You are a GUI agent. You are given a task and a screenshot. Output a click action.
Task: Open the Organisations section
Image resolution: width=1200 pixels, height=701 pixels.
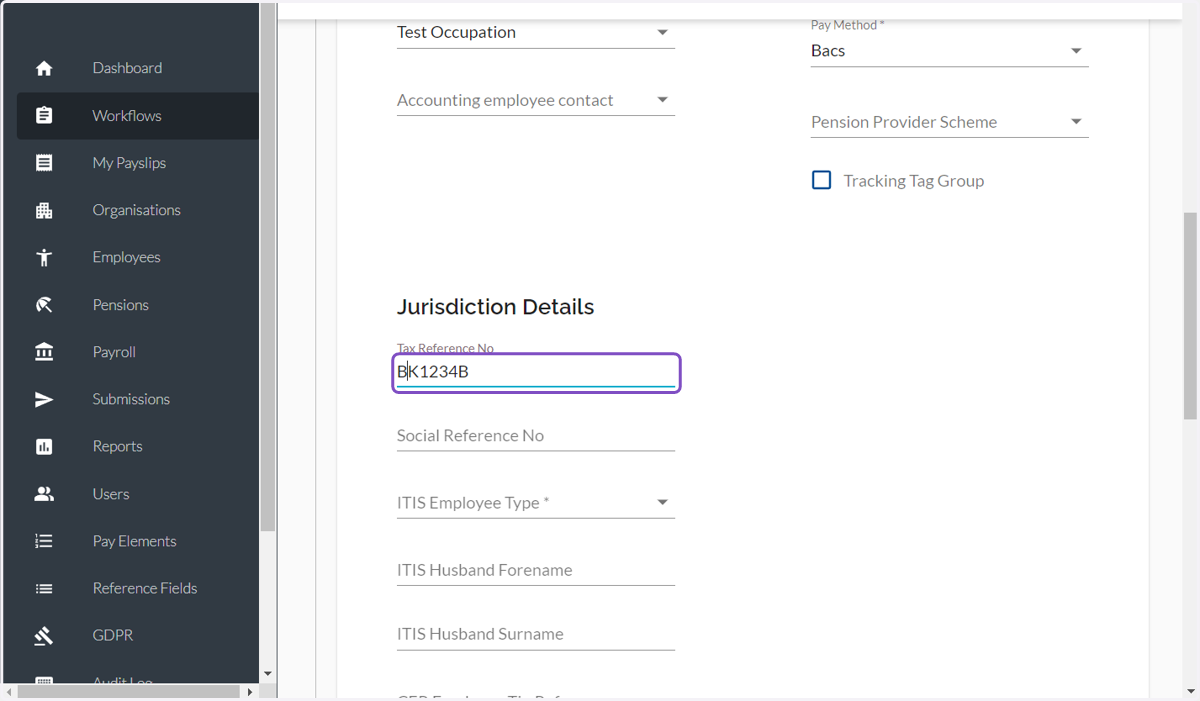138,210
